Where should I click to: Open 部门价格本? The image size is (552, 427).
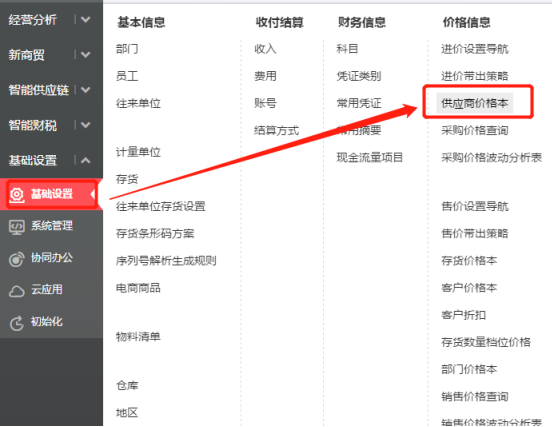click(x=469, y=369)
